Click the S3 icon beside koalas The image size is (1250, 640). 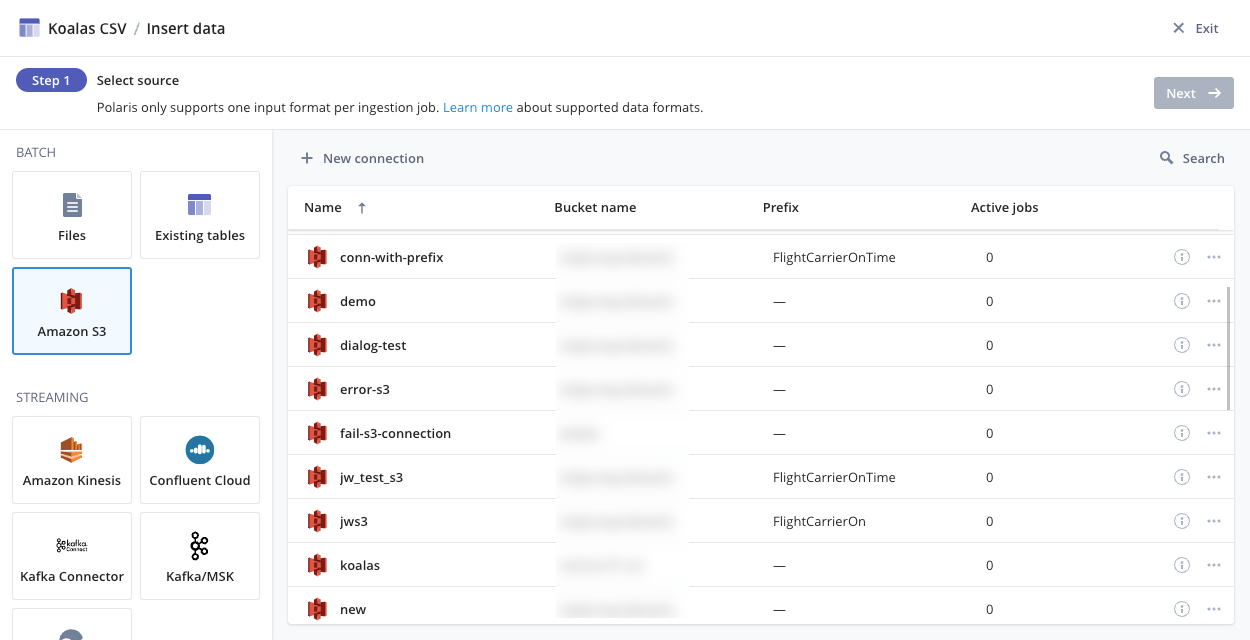point(317,565)
